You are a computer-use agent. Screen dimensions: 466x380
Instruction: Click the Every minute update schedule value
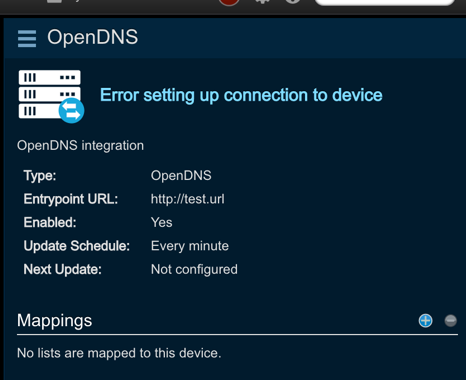click(x=190, y=246)
